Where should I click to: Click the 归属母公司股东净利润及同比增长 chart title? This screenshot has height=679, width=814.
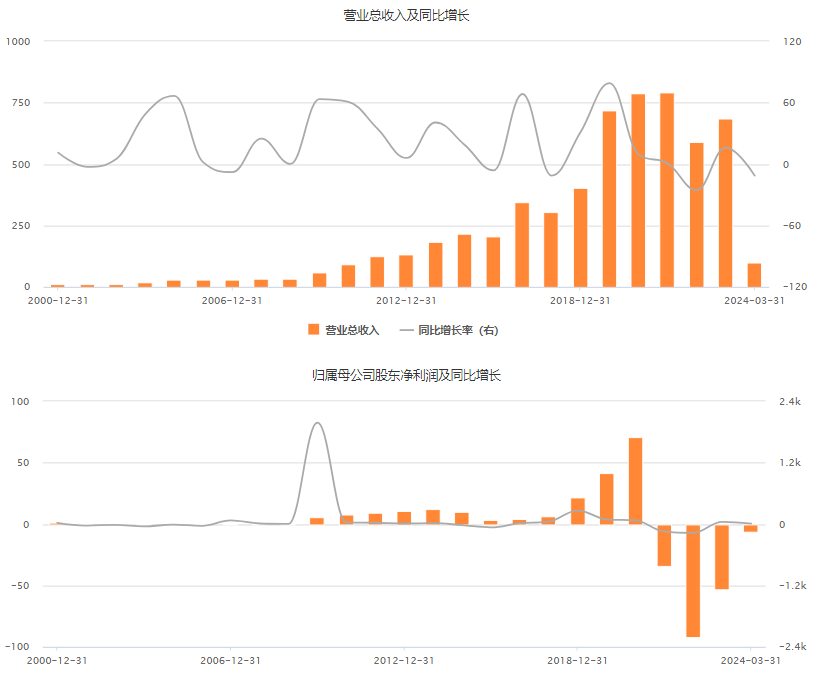406,375
